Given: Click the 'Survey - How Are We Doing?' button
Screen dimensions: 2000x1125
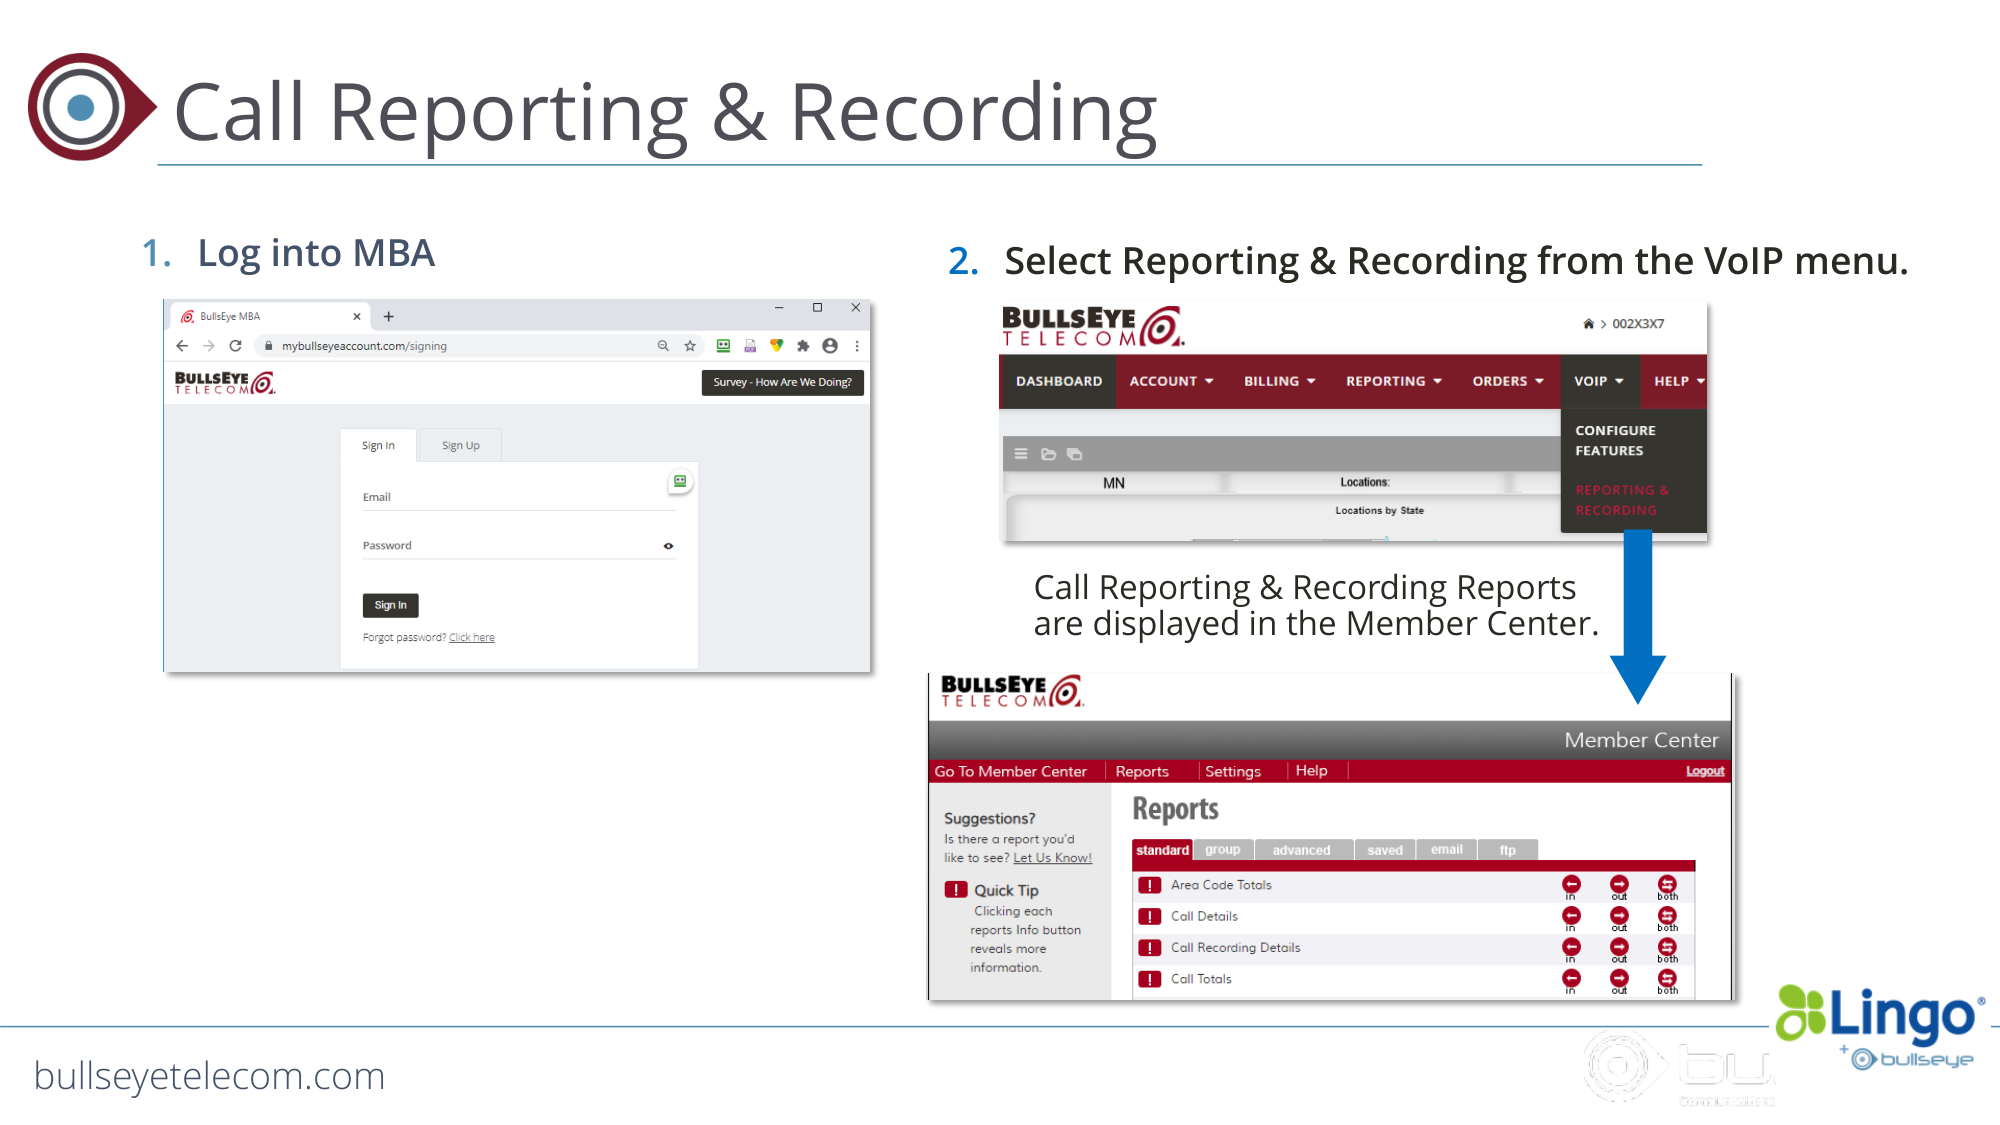Looking at the screenshot, I should [783, 382].
